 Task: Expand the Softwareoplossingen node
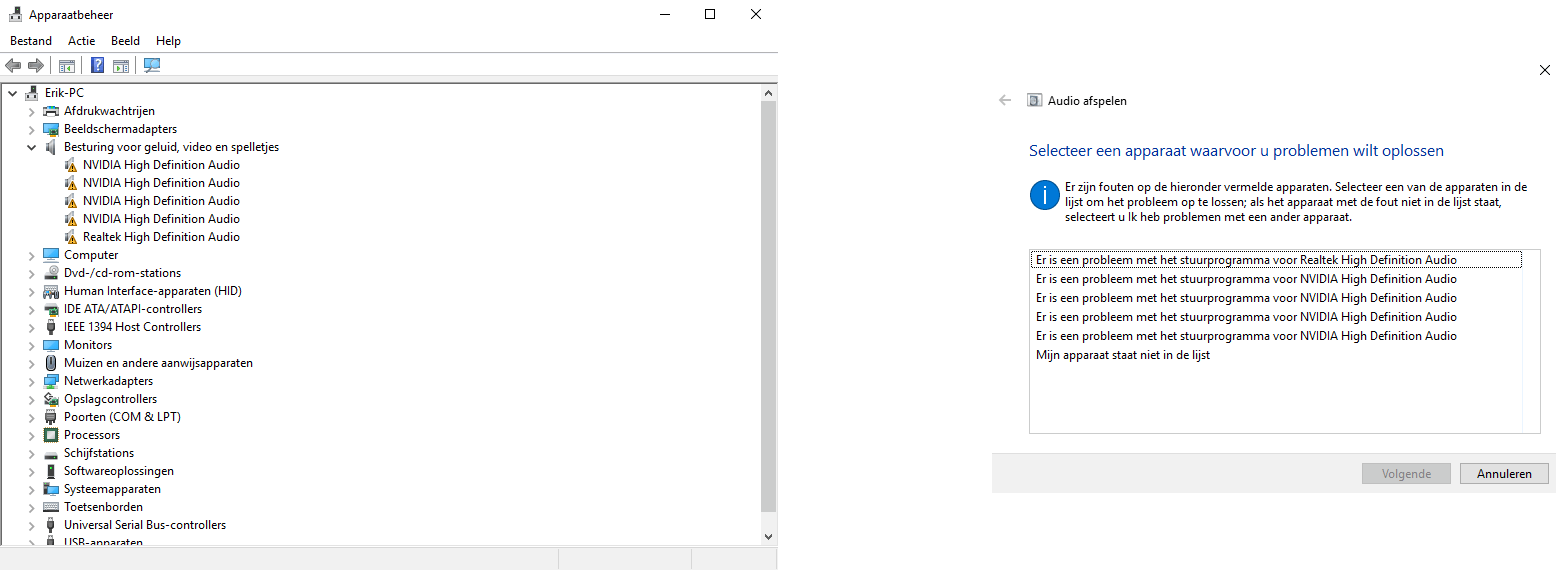coord(31,471)
